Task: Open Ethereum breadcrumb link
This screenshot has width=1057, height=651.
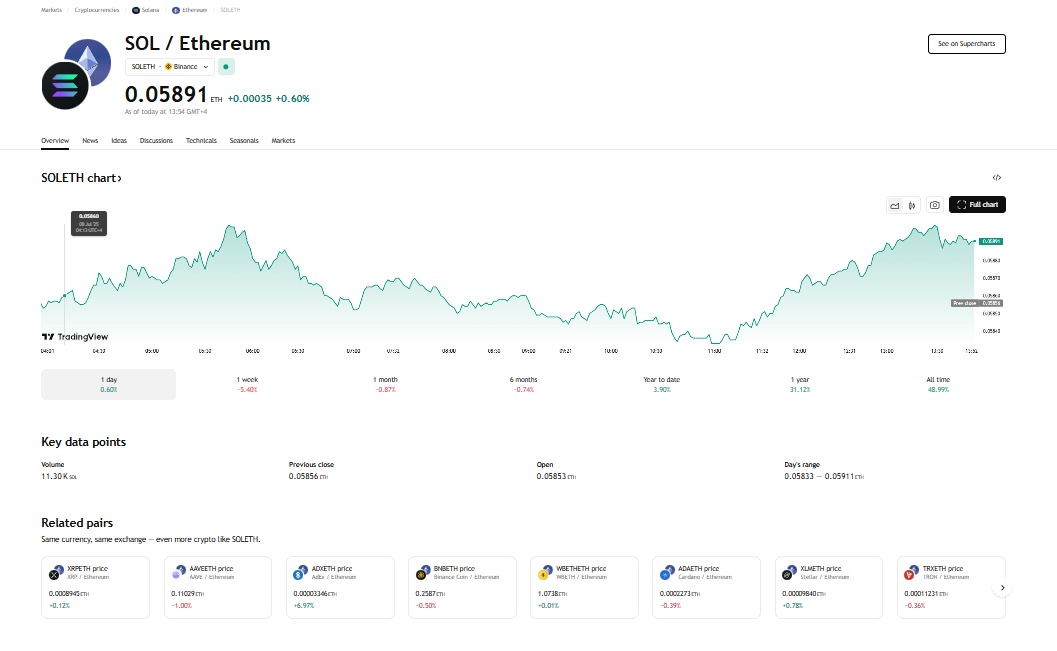Action: (x=189, y=10)
